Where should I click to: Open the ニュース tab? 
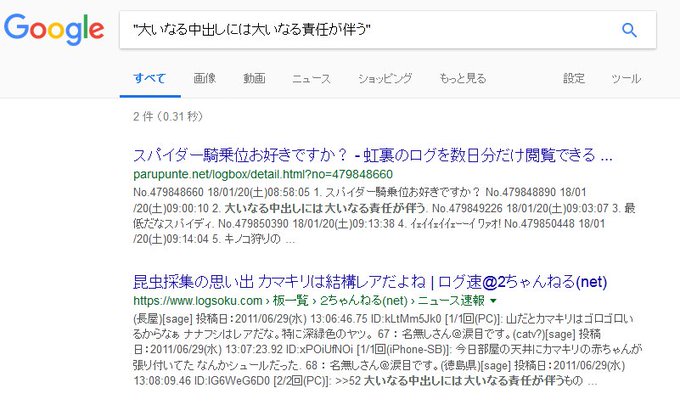(311, 78)
